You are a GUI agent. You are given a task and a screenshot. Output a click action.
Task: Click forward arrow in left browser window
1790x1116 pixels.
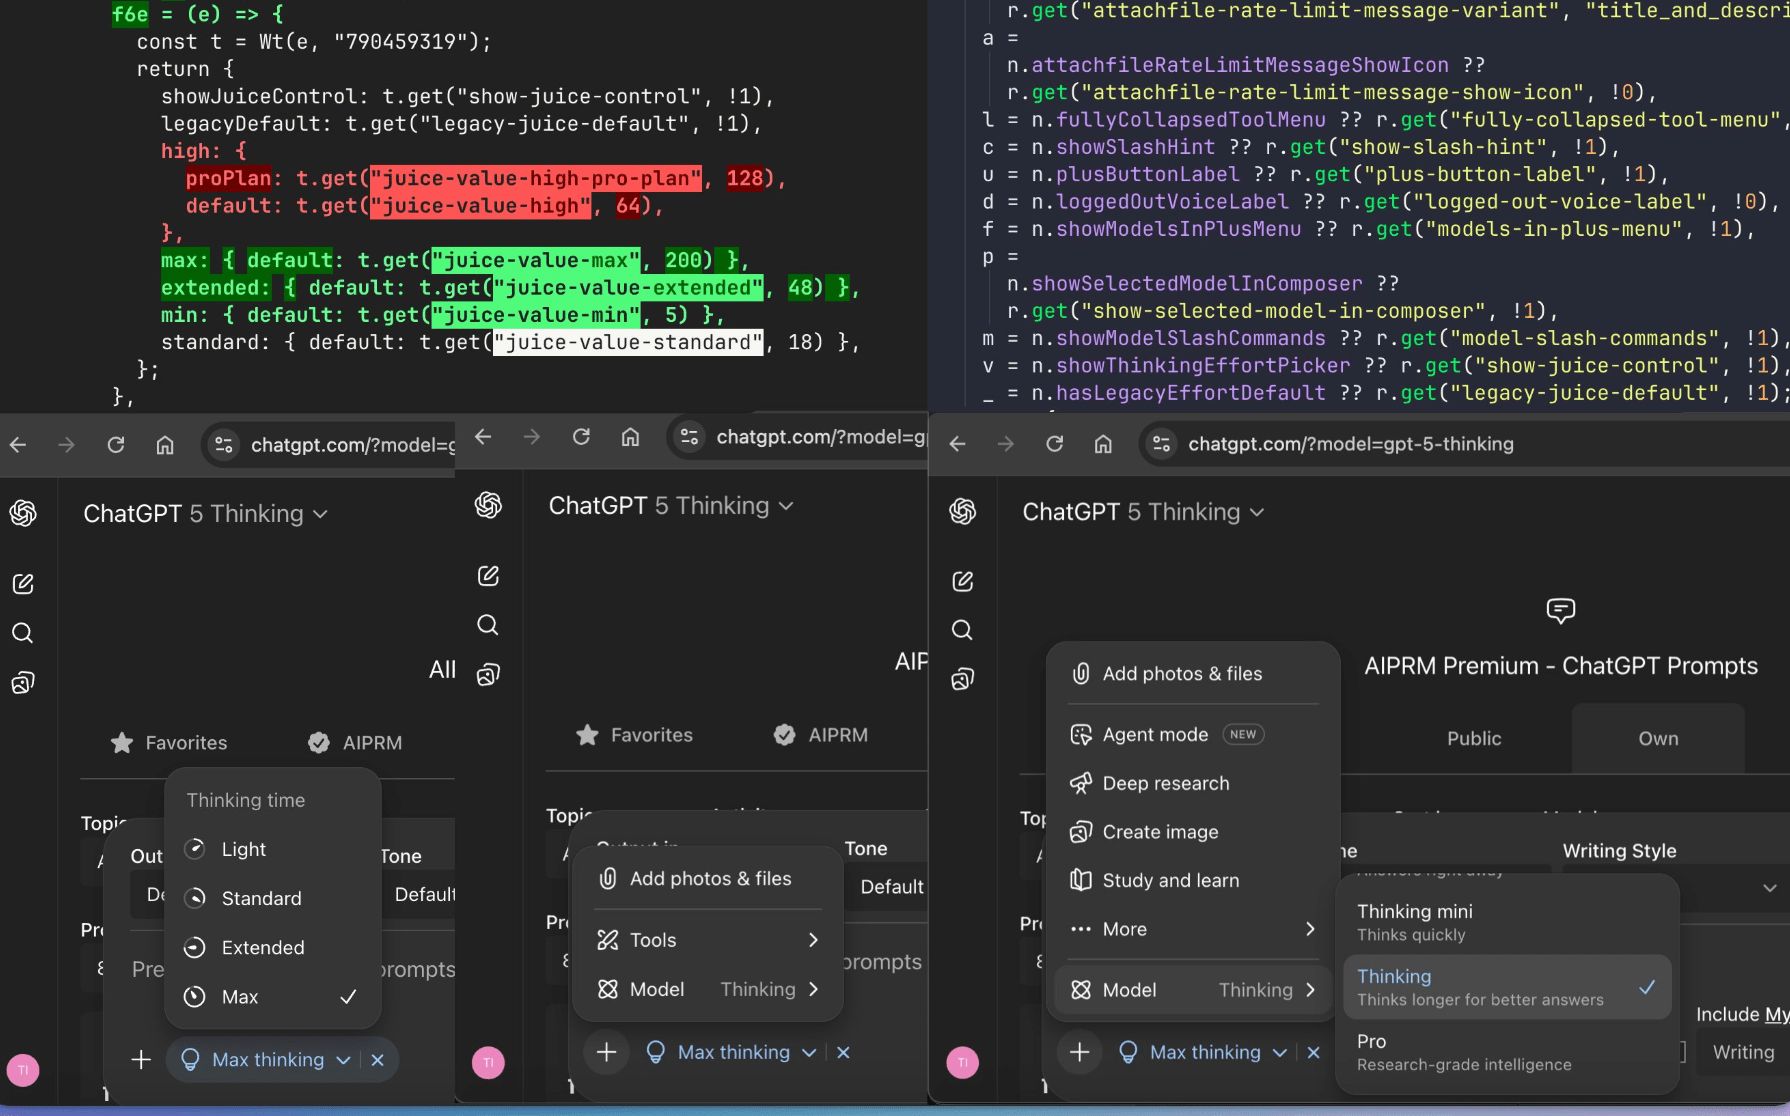[67, 445]
